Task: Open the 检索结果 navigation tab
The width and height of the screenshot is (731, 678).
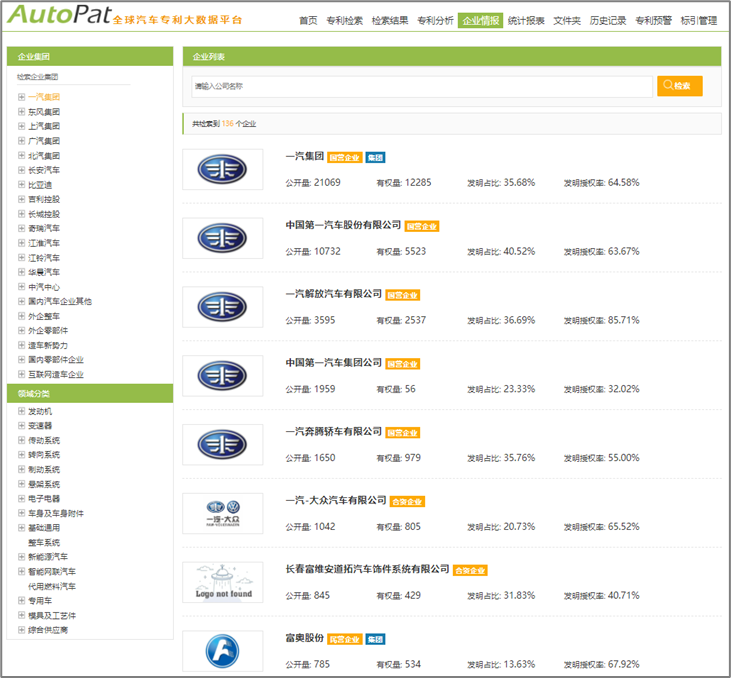Action: click(x=390, y=21)
